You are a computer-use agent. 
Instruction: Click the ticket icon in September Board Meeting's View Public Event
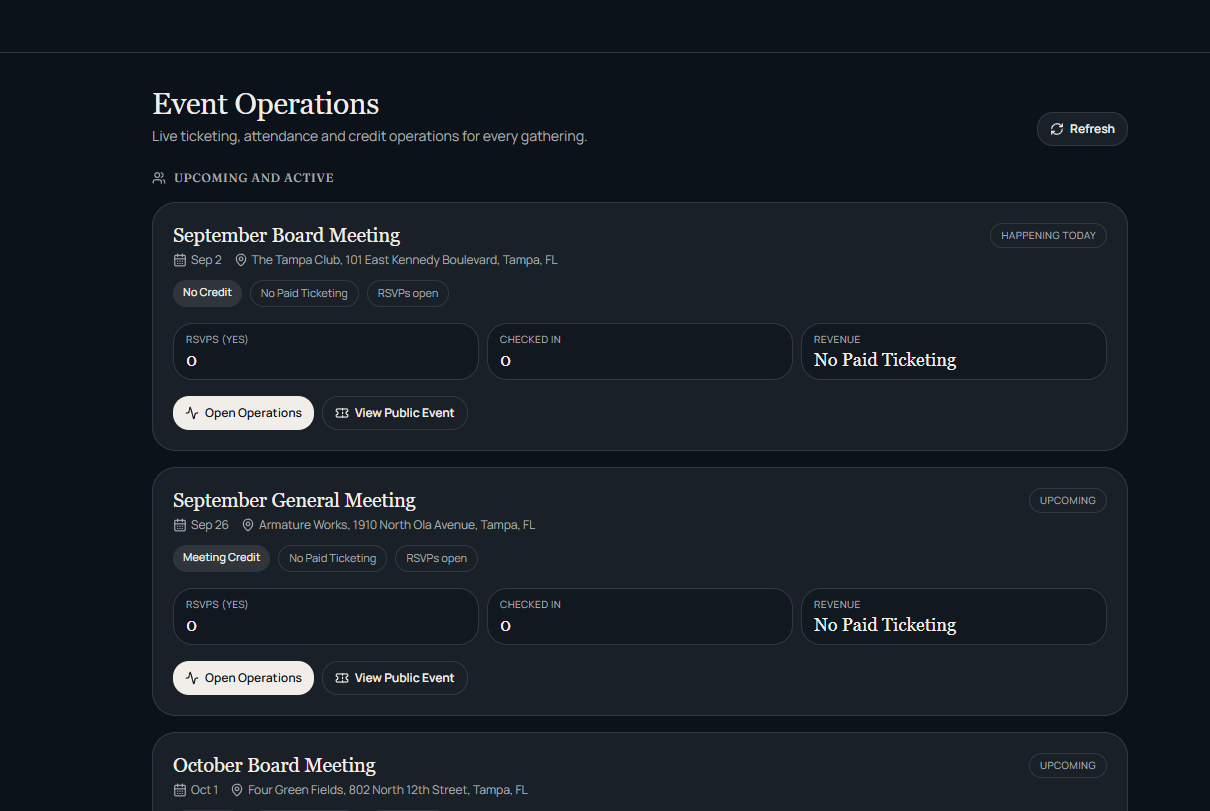tap(342, 413)
